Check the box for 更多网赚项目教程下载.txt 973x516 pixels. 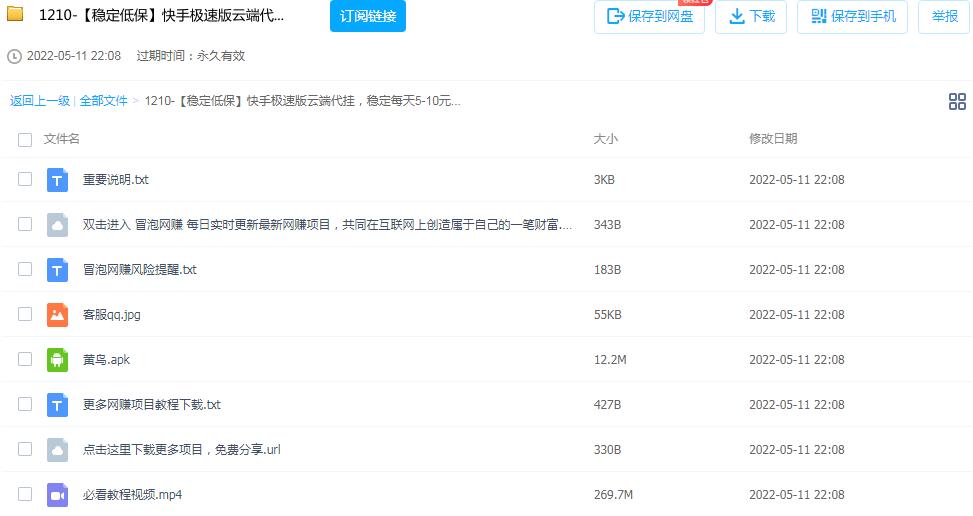(x=25, y=404)
